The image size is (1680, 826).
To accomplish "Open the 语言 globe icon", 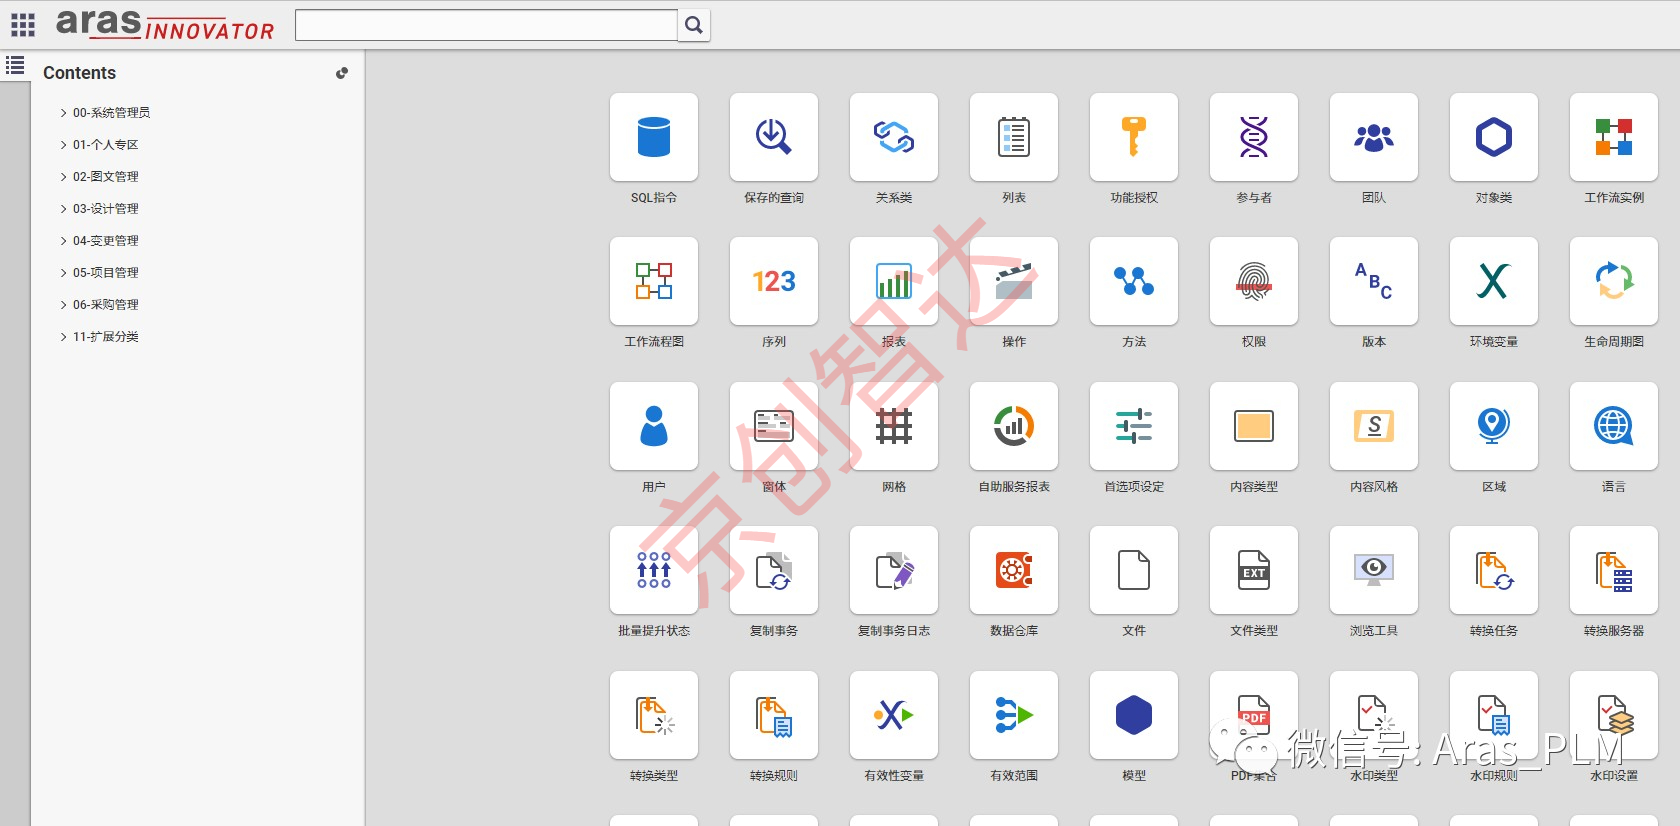I will 1614,427.
